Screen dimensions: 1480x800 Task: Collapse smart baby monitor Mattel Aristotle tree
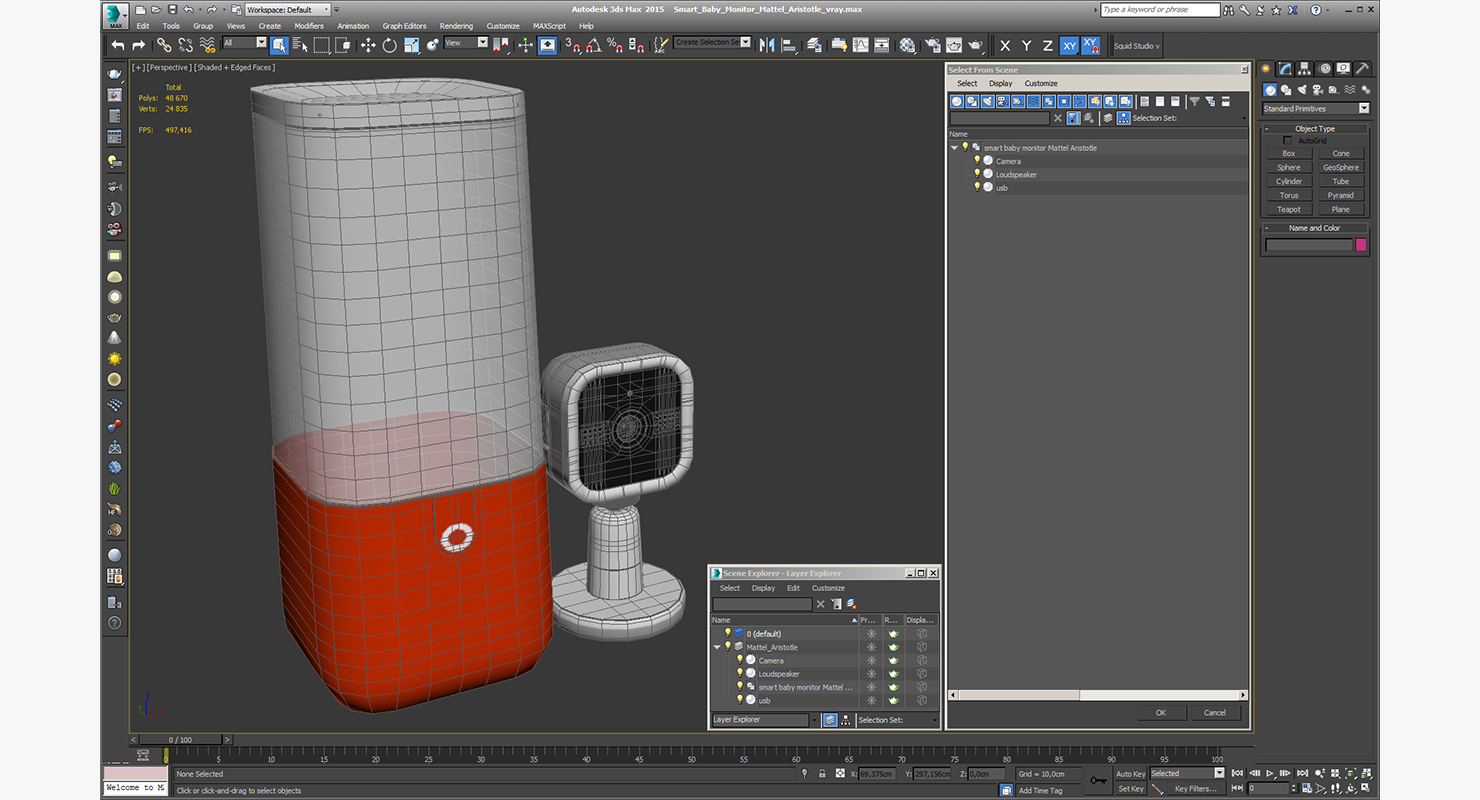pyautogui.click(x=954, y=148)
